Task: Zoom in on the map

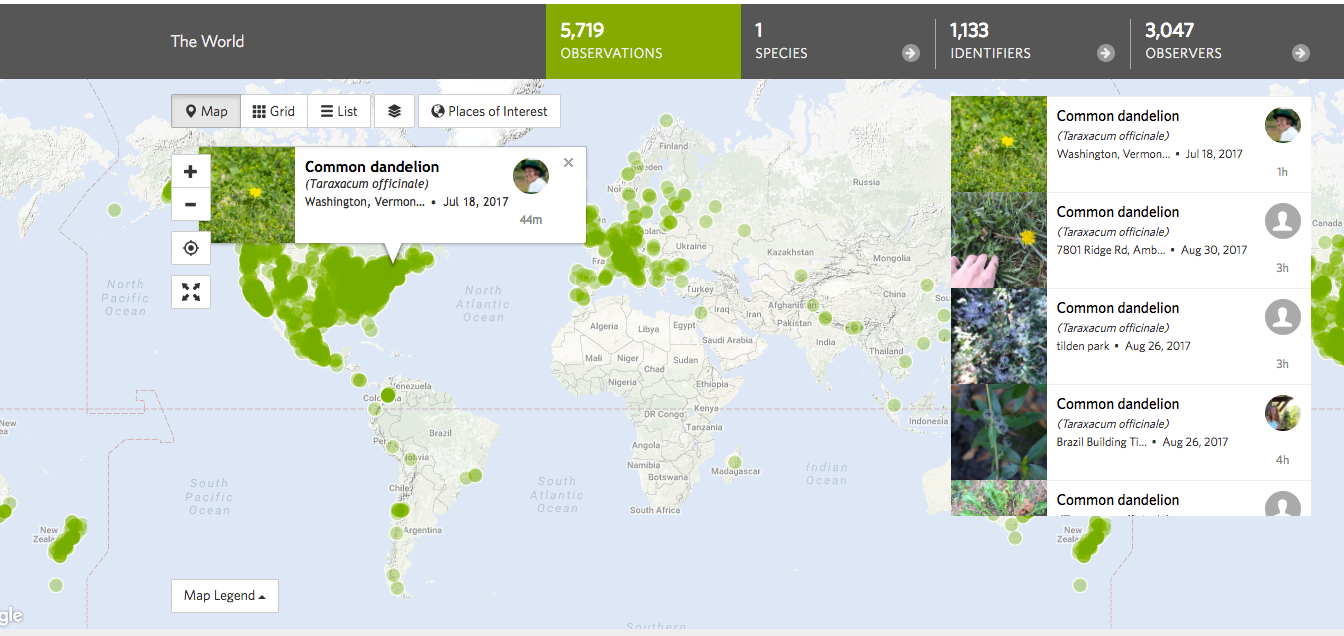Action: click(190, 171)
